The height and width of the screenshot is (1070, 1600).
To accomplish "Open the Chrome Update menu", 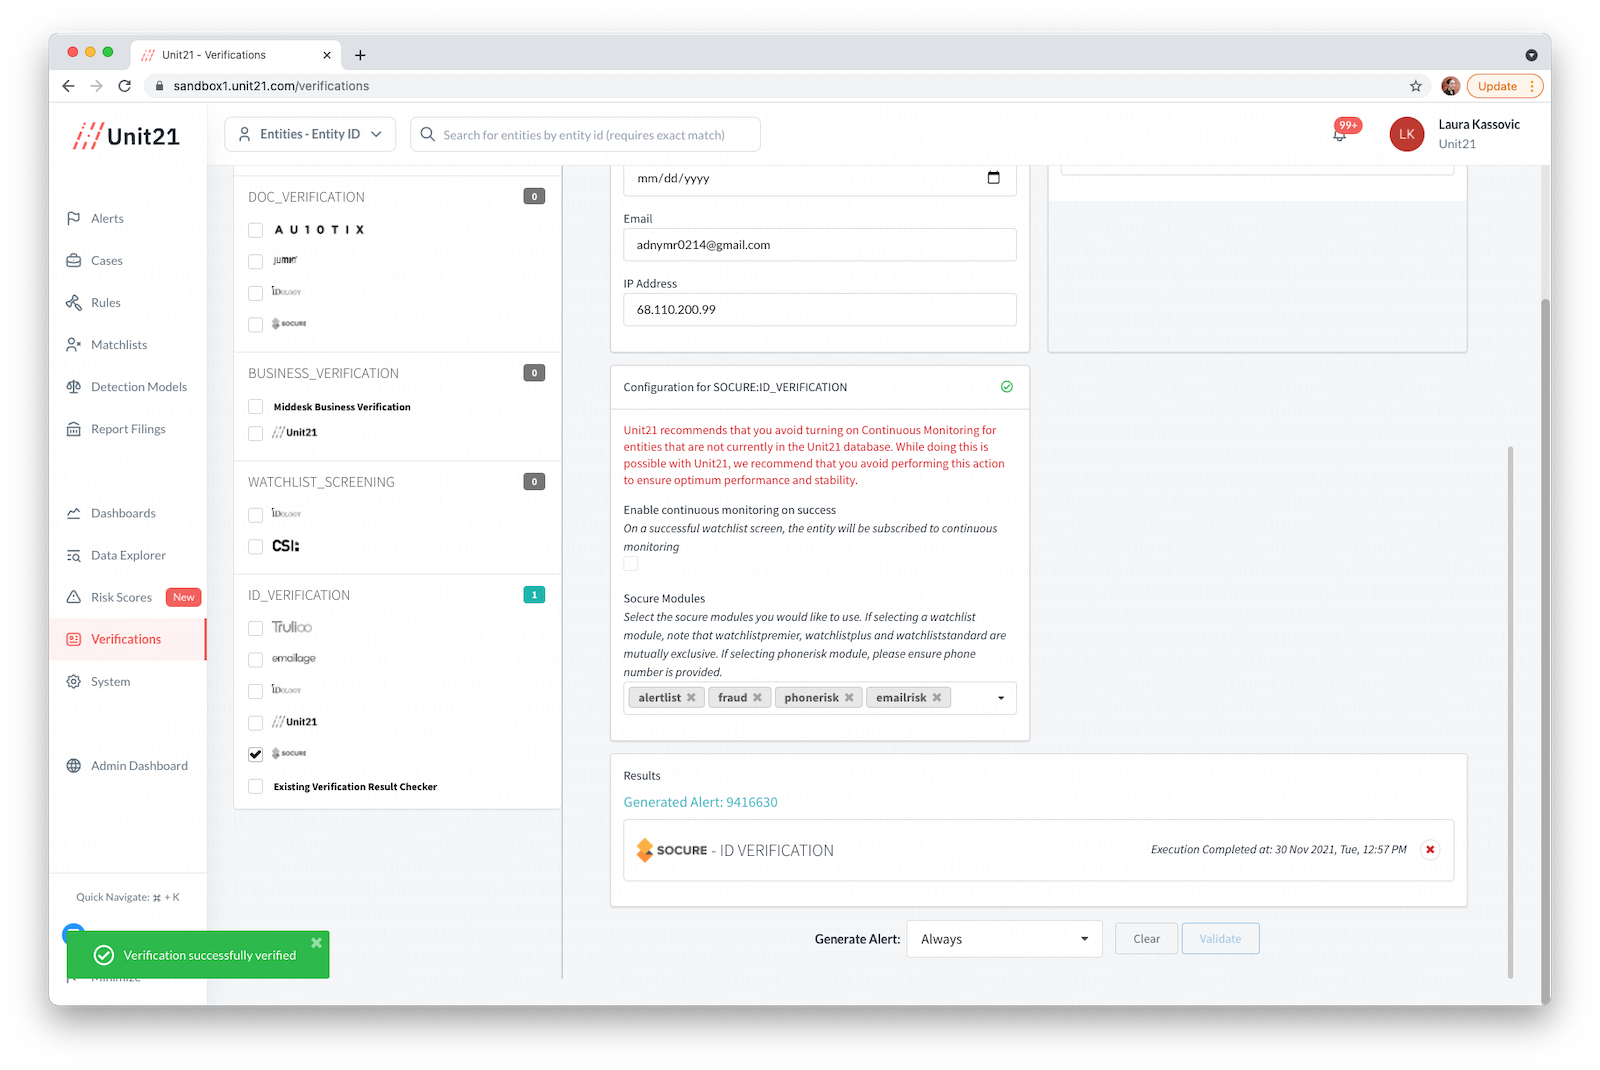I will click(x=1505, y=86).
